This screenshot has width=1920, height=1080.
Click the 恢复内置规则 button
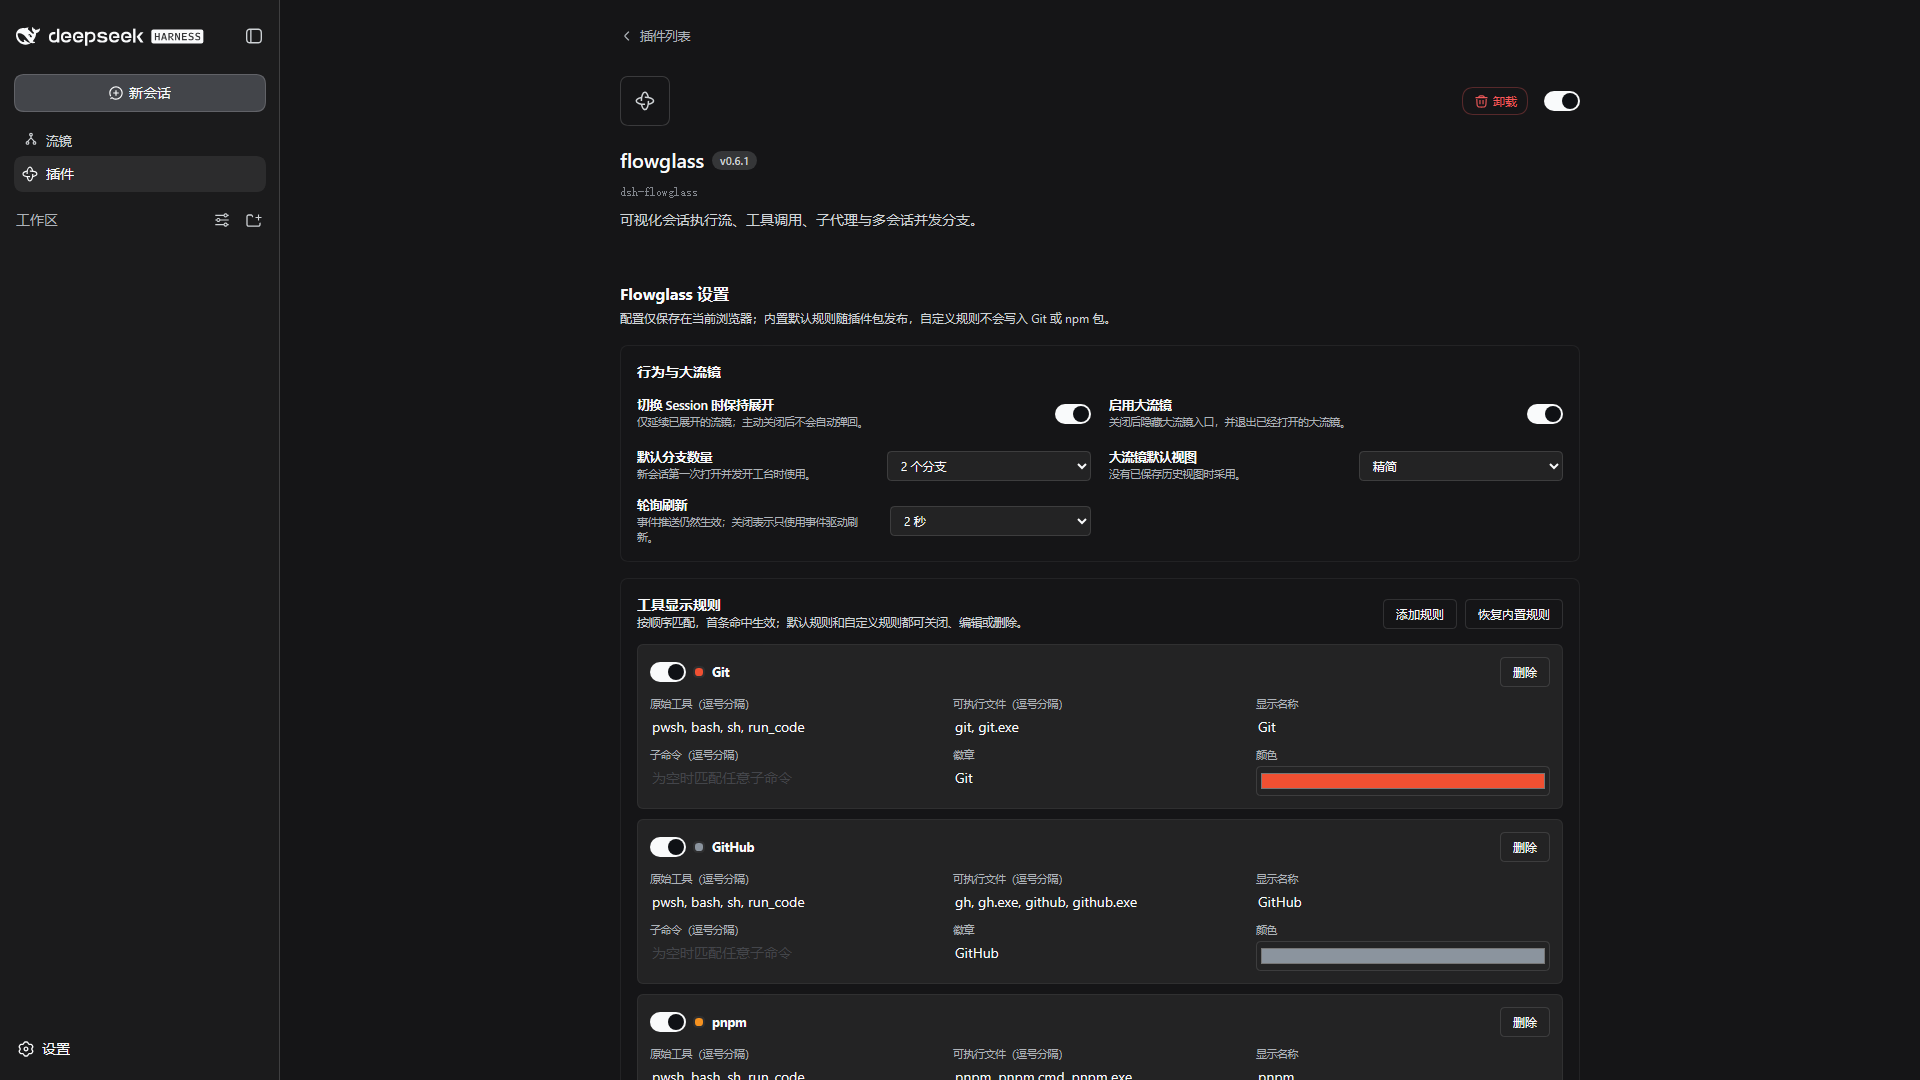[1514, 614]
